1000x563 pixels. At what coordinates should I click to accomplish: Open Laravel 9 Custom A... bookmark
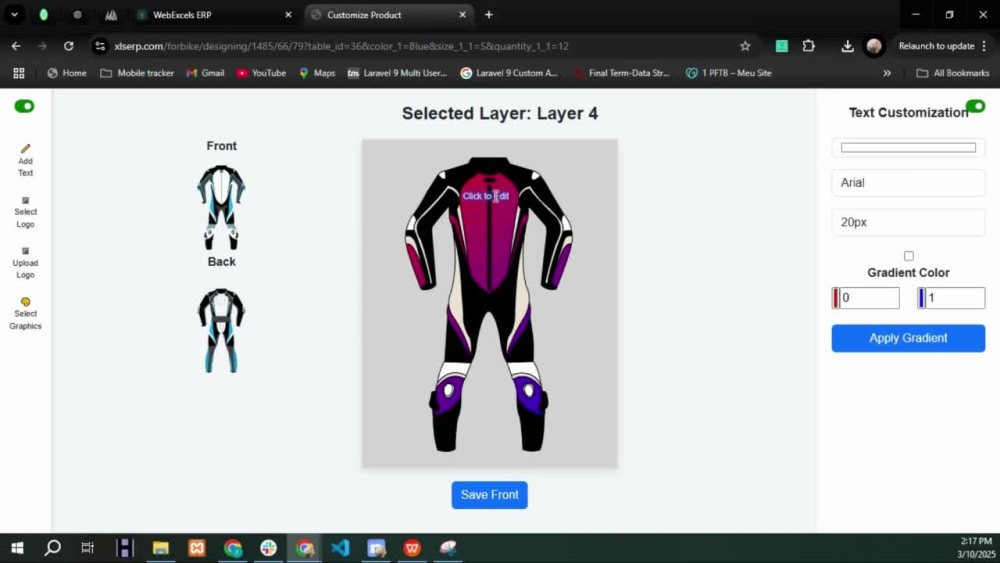[x=509, y=73]
